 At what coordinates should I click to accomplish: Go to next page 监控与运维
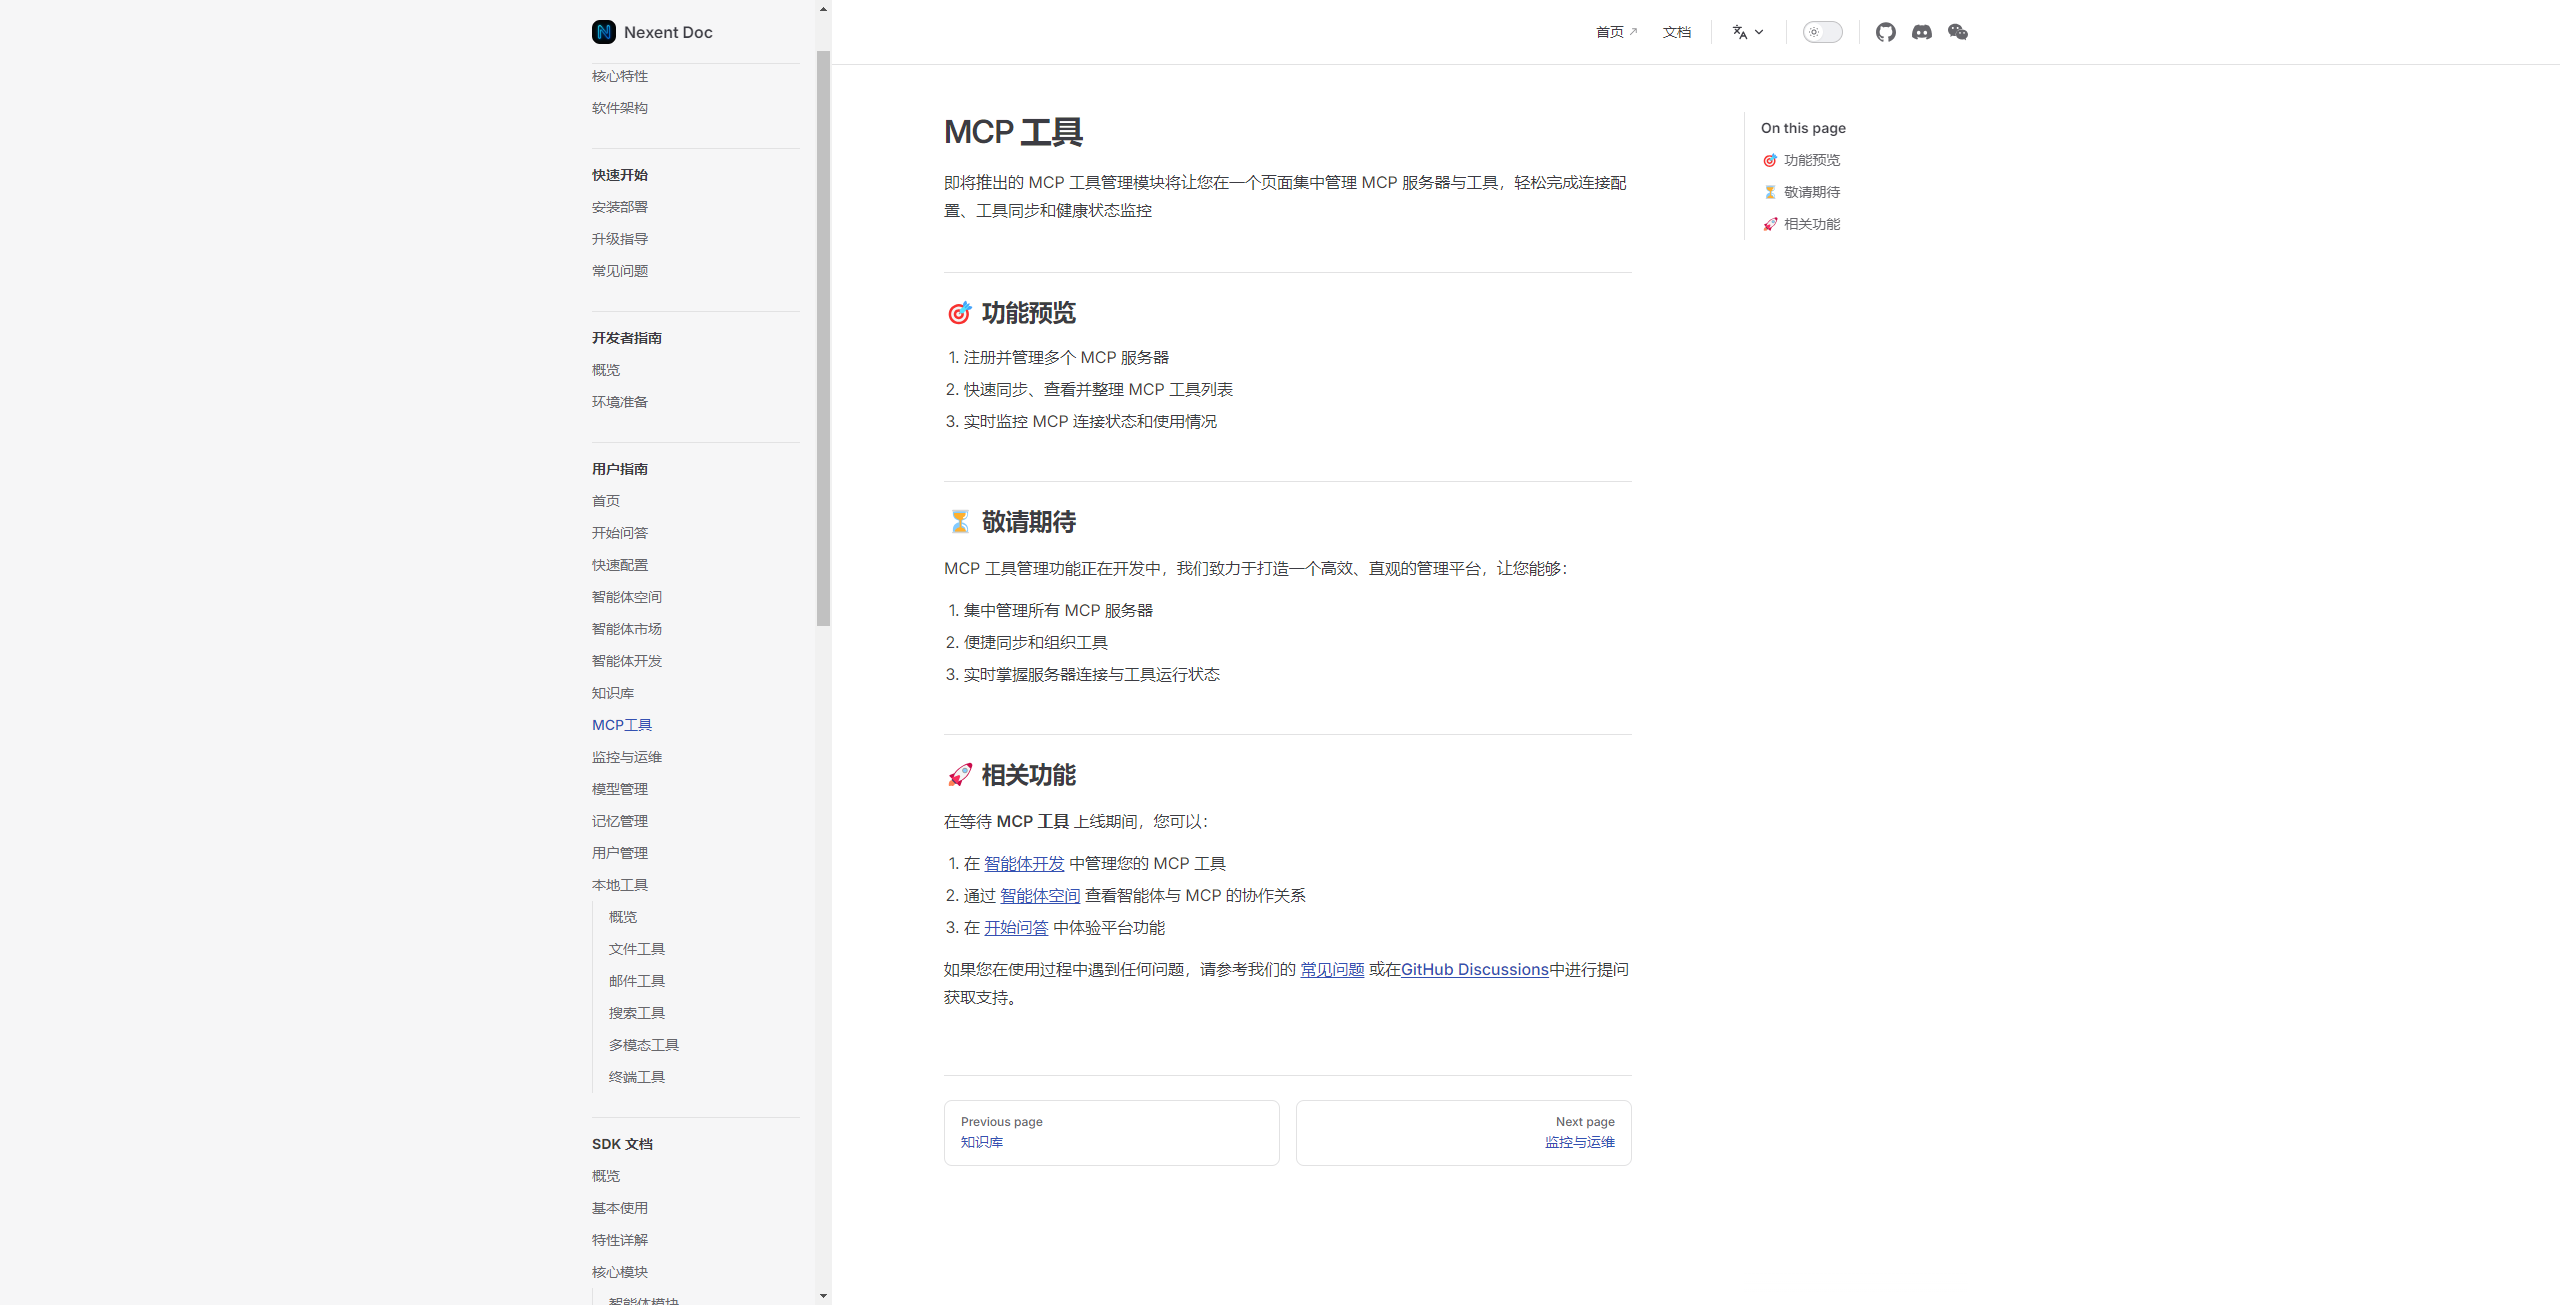pos(1579,1142)
